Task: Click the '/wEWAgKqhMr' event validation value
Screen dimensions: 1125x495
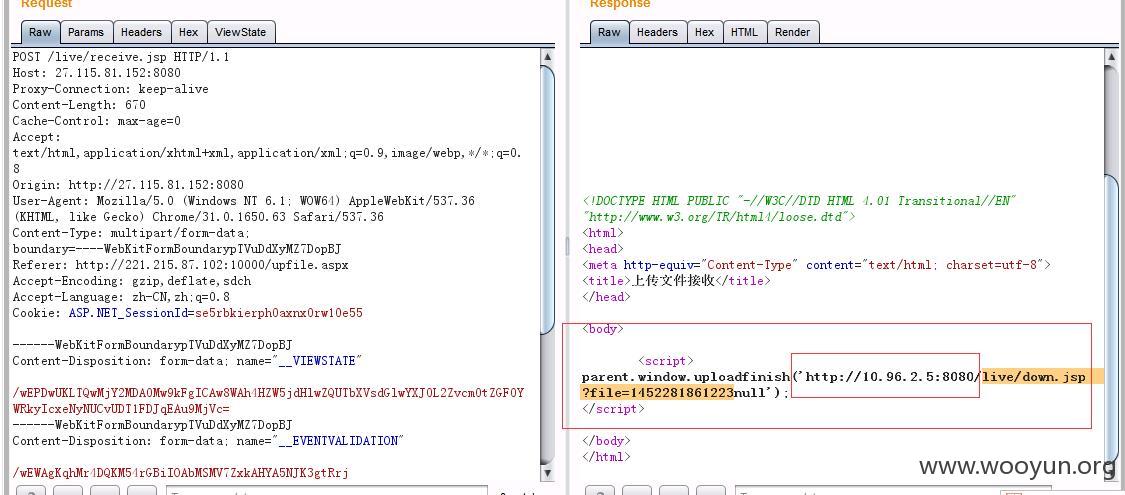Action: [180, 473]
